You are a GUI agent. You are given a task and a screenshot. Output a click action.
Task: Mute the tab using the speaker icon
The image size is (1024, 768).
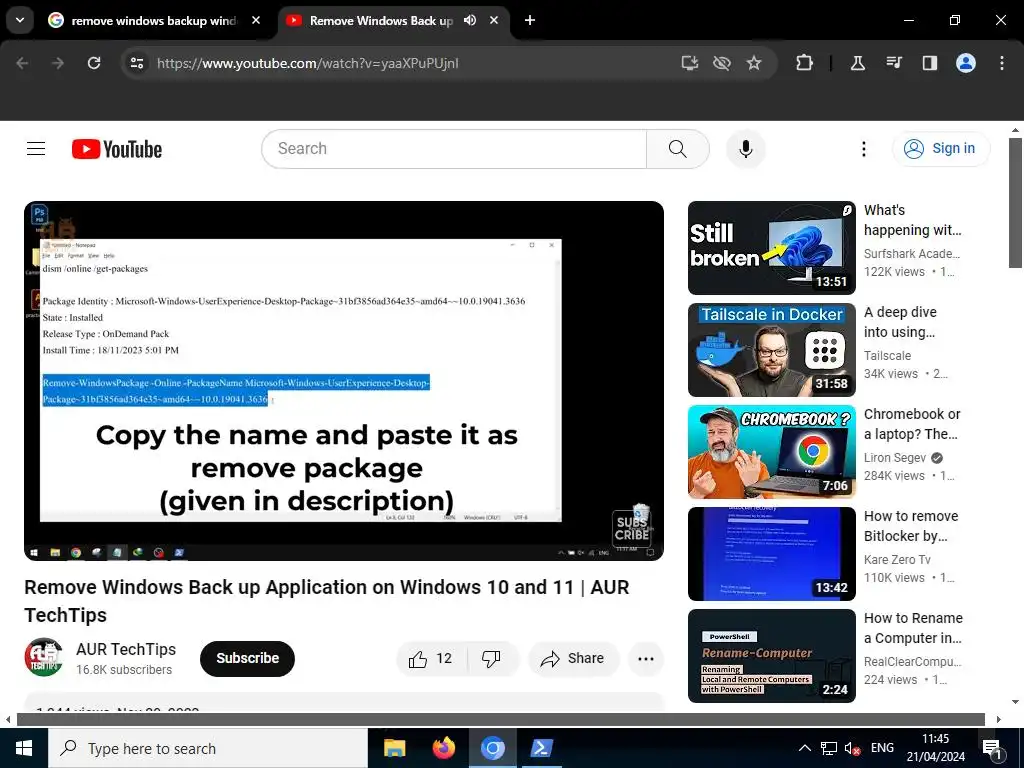click(470, 20)
